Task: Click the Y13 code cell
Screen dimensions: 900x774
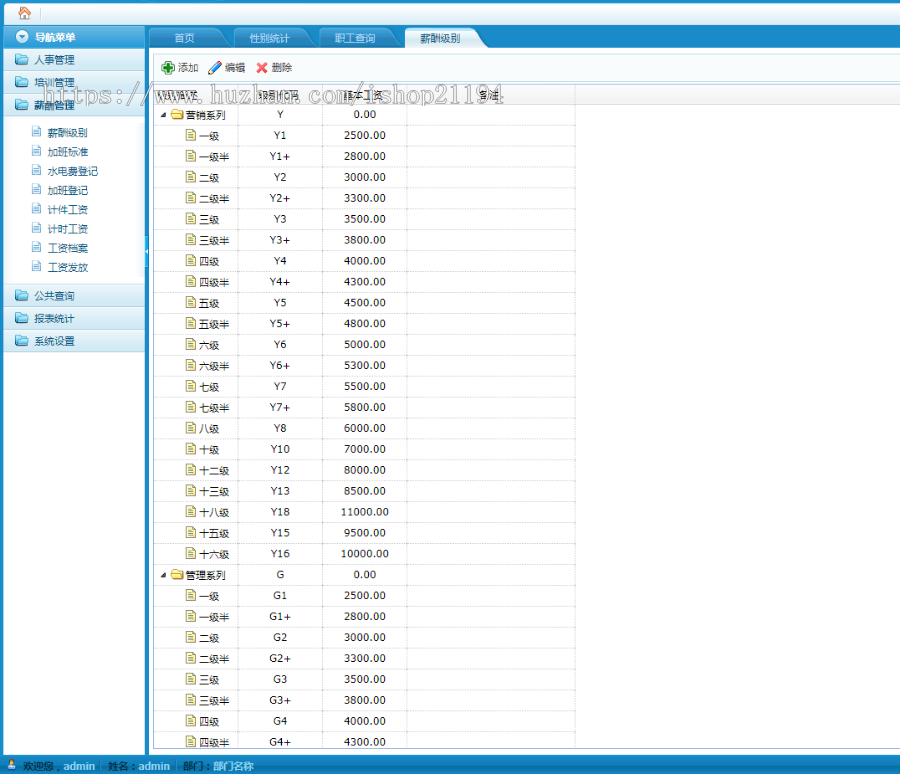Action: click(280, 491)
